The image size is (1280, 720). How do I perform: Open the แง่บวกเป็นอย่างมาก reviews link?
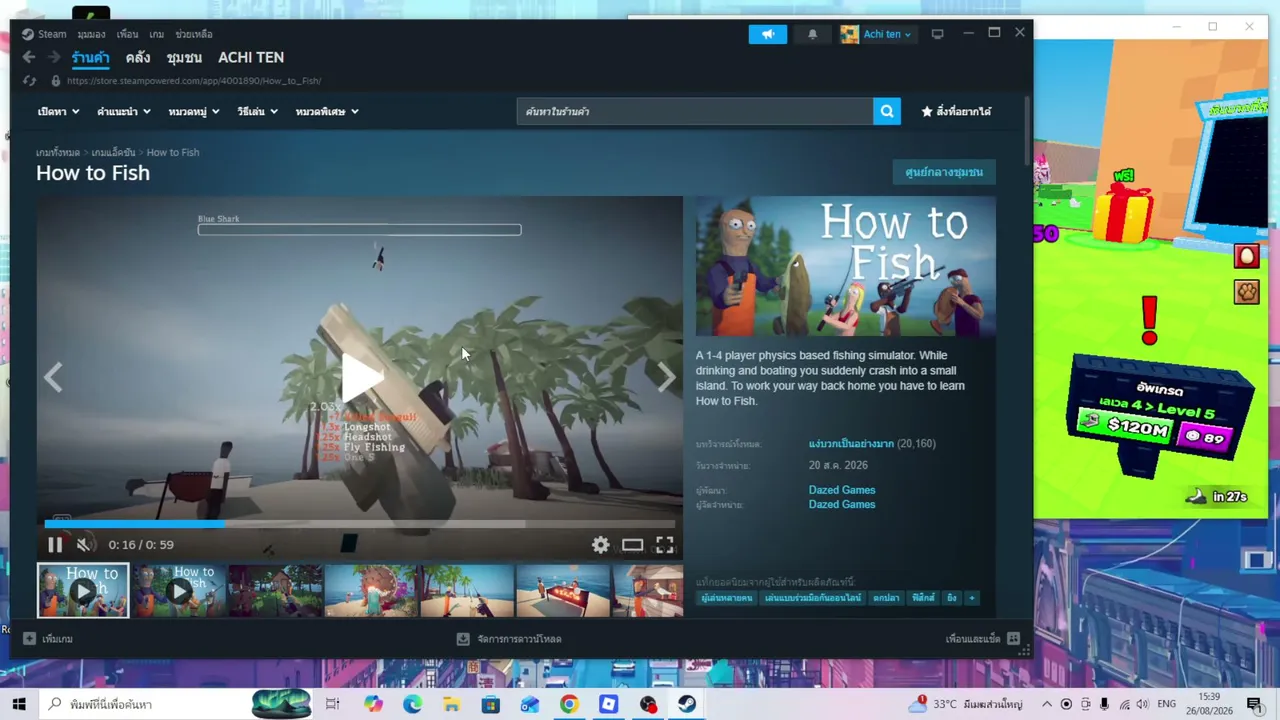pyautogui.click(x=851, y=443)
